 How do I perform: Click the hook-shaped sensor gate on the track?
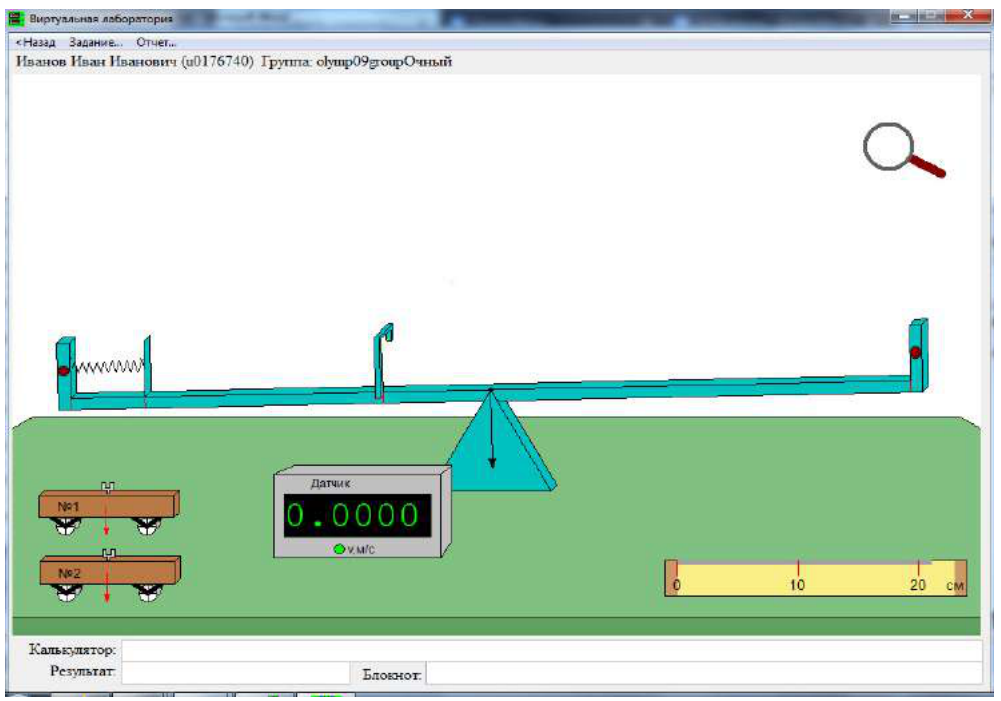coord(382,361)
